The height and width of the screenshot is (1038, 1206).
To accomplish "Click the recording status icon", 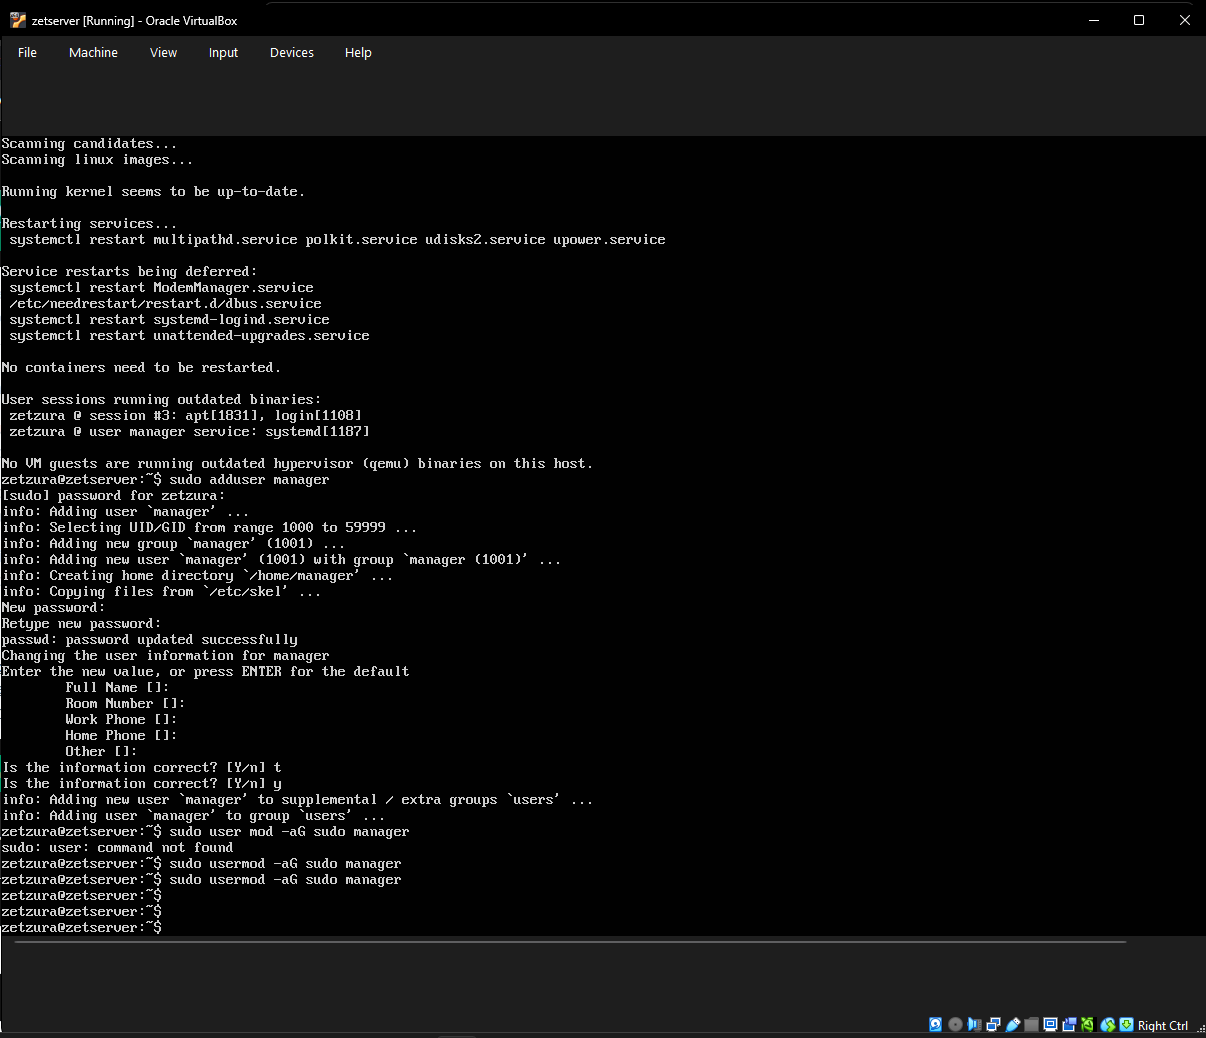I will (1069, 1025).
